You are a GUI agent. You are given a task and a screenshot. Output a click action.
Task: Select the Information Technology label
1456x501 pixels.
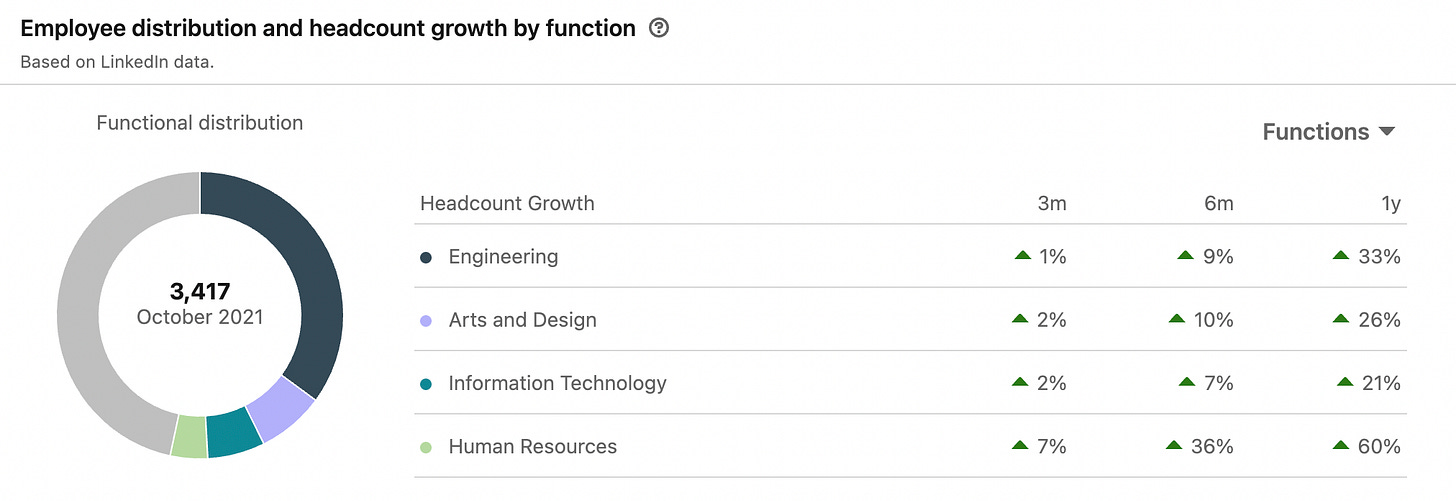coord(557,383)
